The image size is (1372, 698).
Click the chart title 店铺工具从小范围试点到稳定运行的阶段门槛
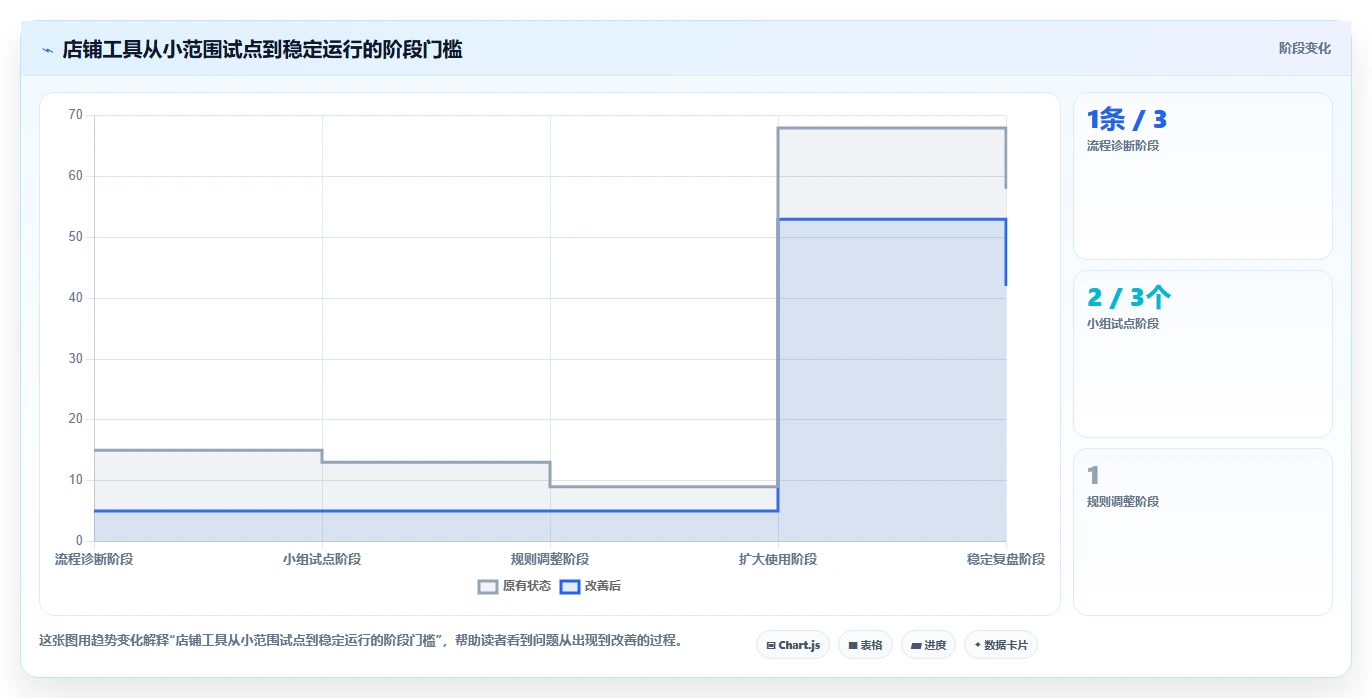(x=262, y=49)
